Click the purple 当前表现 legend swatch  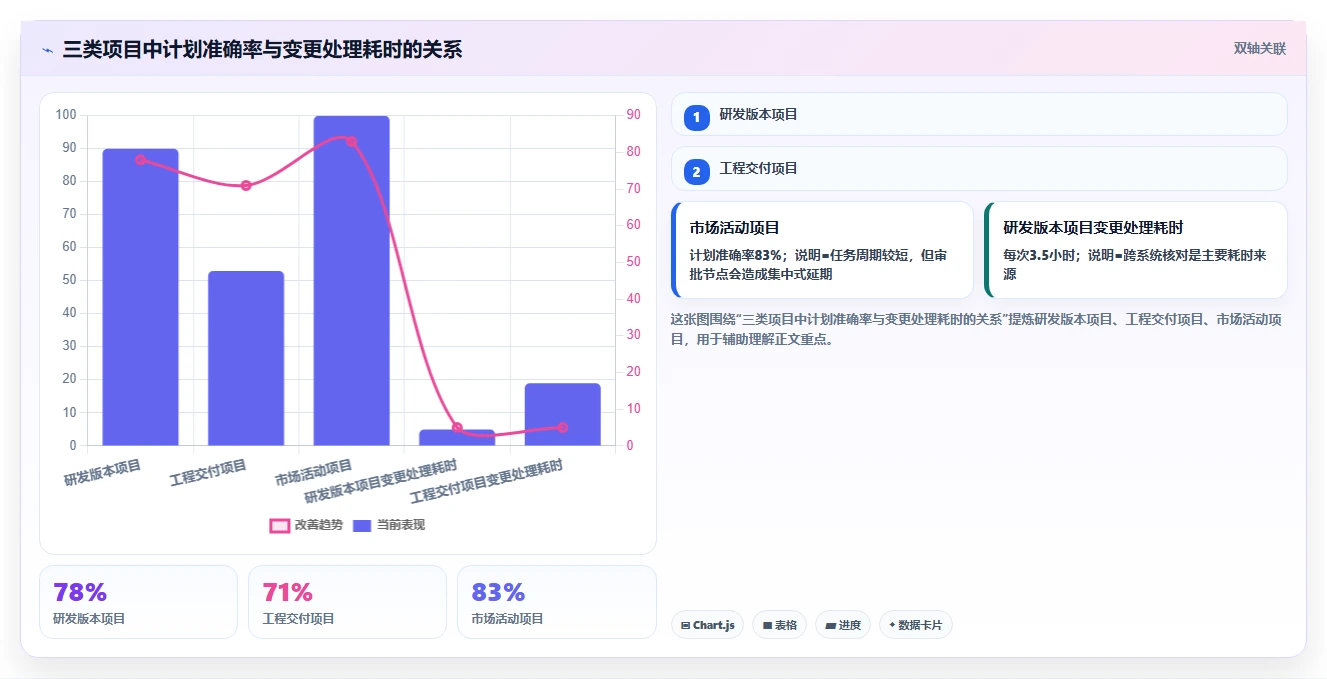click(362, 525)
